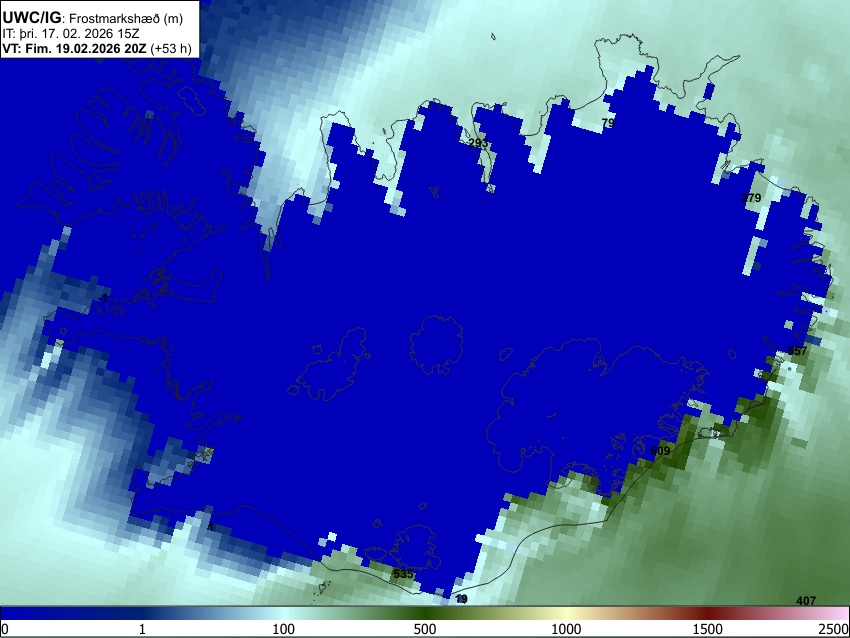Image resolution: width=850 pixels, height=638 pixels.
Task: Click the 2500 label on color scale
Action: tap(834, 629)
